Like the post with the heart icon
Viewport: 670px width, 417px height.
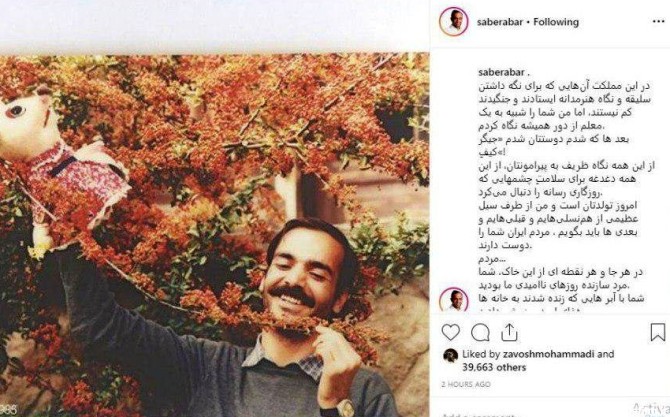tap(450, 332)
